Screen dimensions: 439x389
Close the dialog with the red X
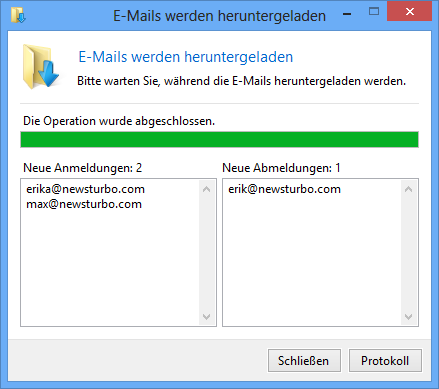(410, 12)
